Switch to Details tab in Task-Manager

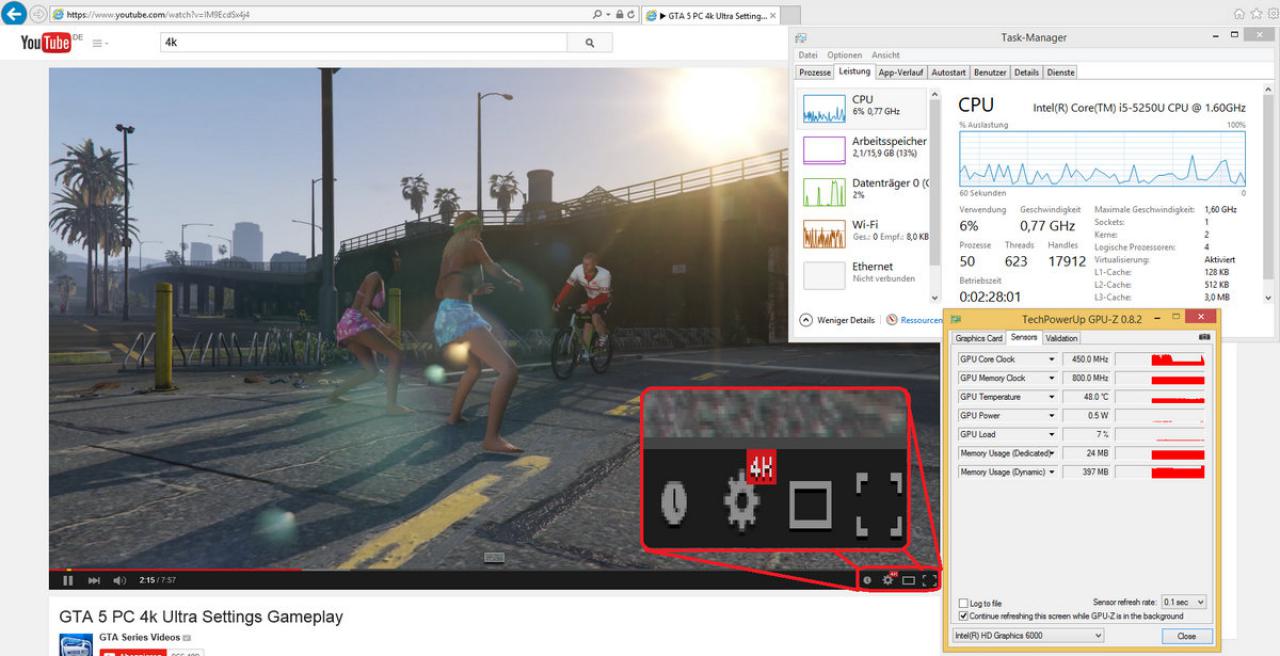pos(1026,72)
